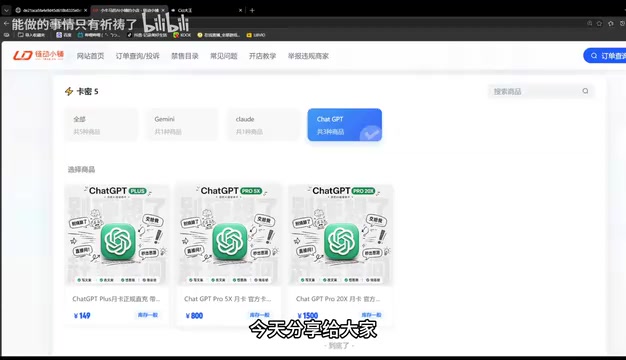Image resolution: width=626 pixels, height=360 pixels.
Task: Go back with the browser back arrow
Action: (x=6, y=24)
